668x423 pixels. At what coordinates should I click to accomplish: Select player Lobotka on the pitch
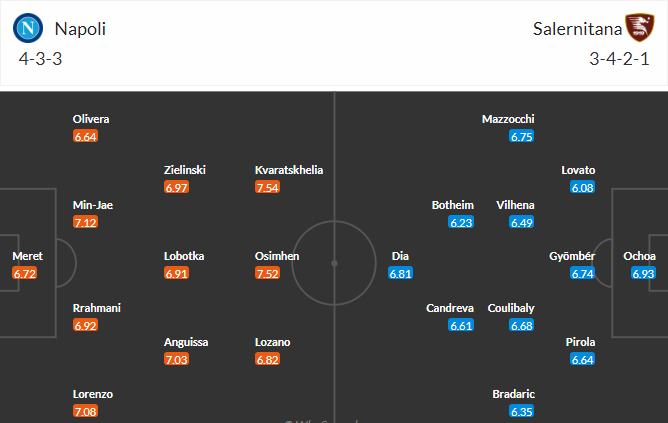(x=184, y=256)
